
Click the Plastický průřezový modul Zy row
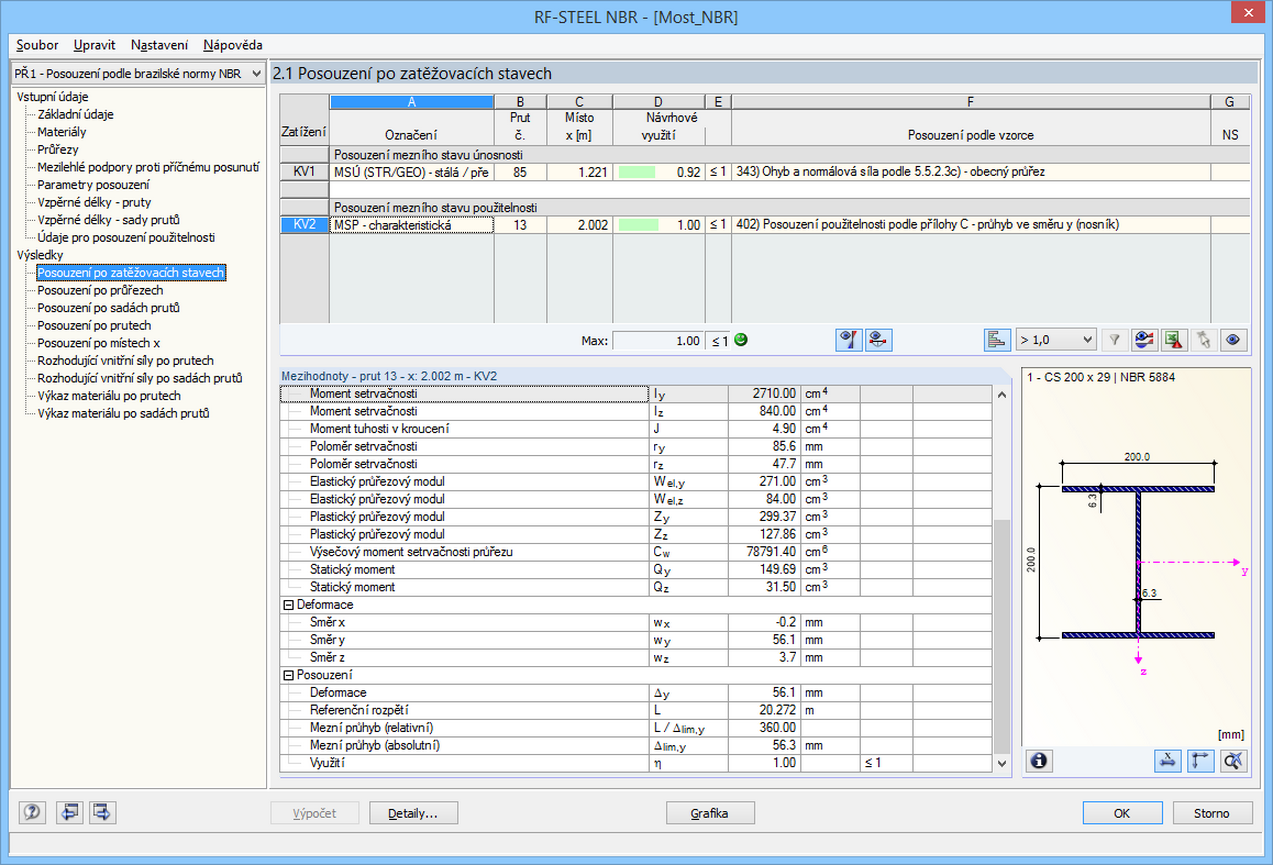637,517
